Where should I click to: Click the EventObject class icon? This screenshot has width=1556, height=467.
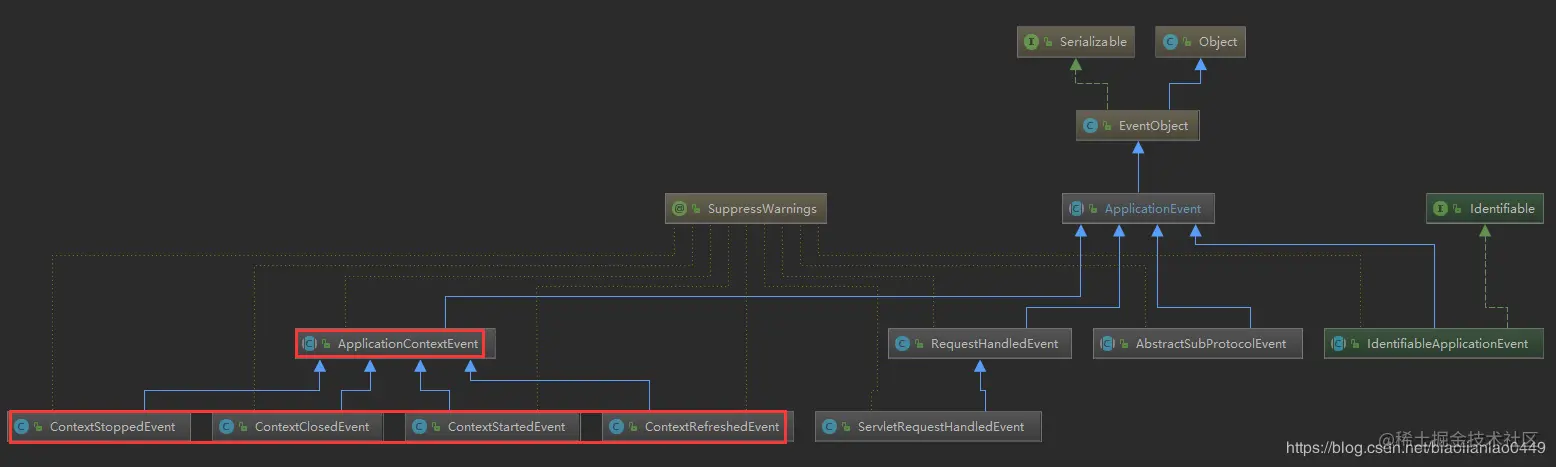1091,126
